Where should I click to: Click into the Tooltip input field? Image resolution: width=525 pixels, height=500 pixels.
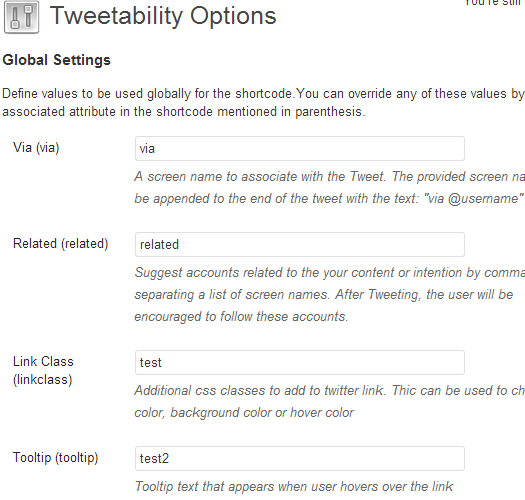click(300, 459)
